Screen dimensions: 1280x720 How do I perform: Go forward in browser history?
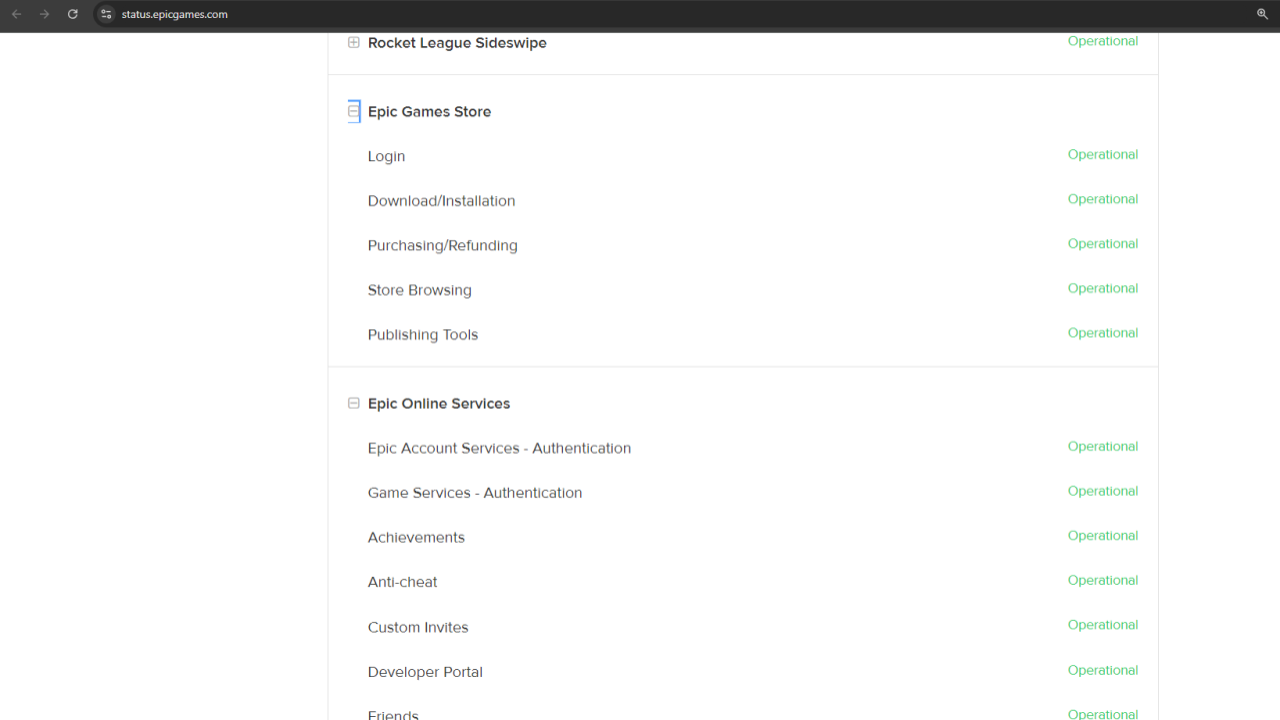44,14
